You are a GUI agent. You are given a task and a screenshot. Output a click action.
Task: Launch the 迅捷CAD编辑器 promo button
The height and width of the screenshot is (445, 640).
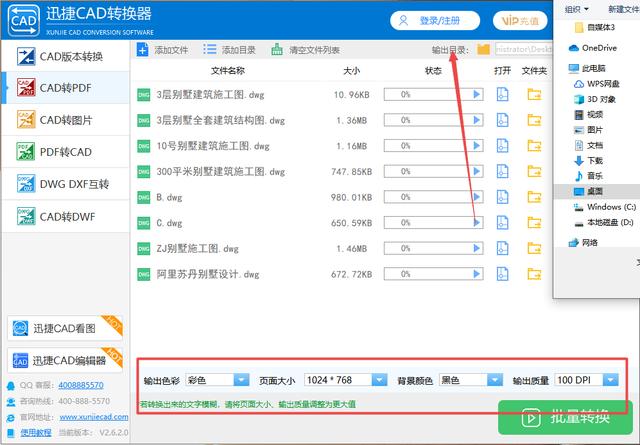pyautogui.click(x=64, y=360)
